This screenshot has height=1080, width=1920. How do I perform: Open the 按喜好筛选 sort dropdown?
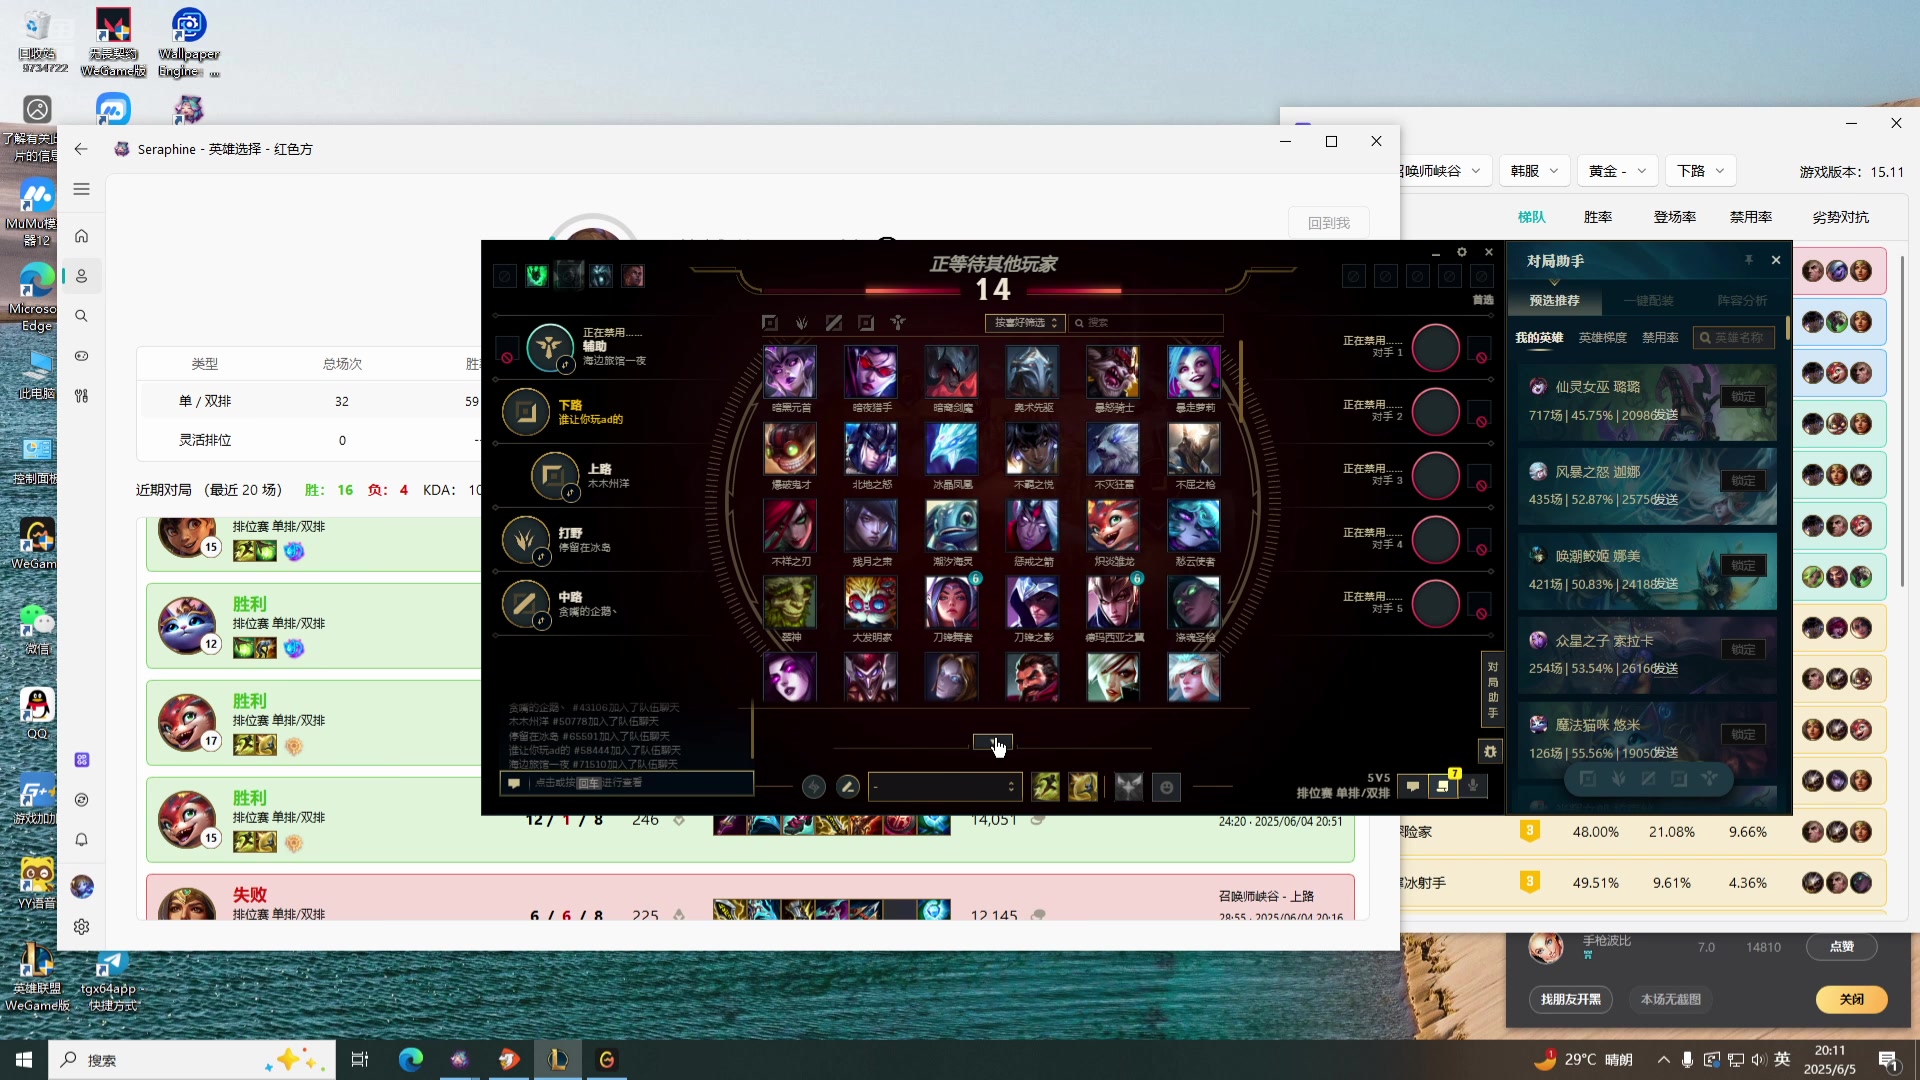coord(1026,323)
